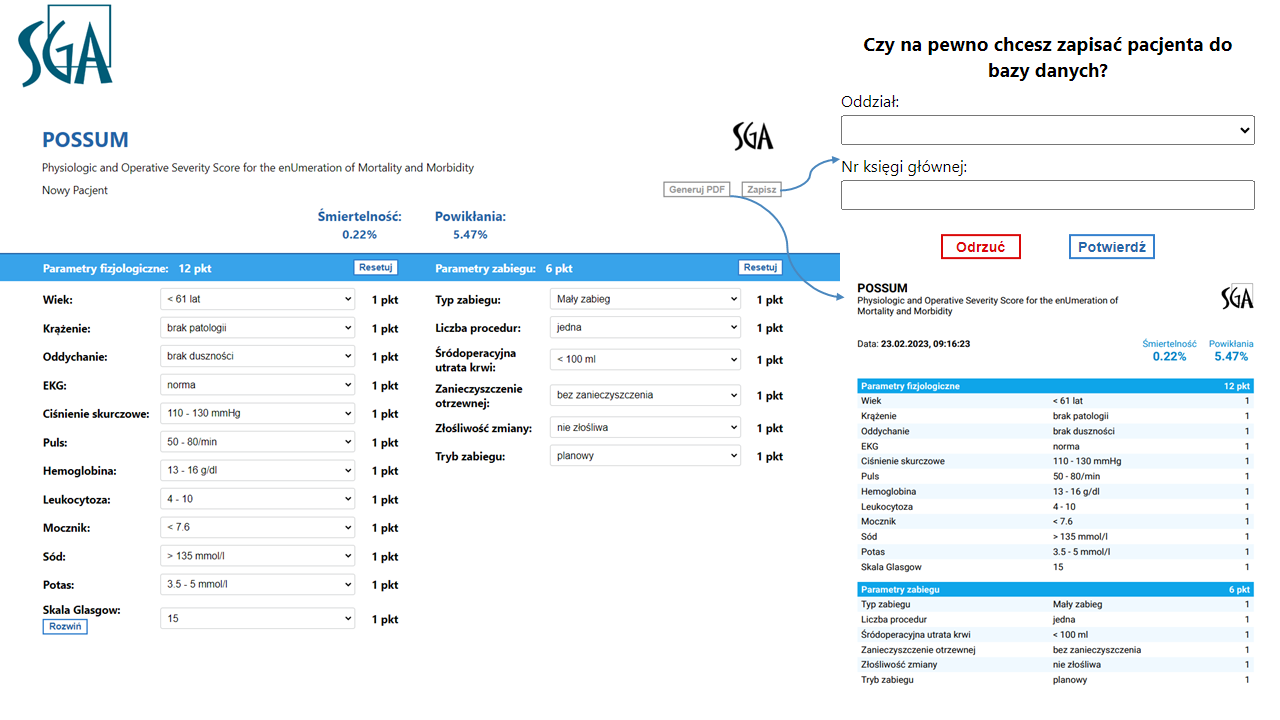Click the Nowy Pacjent text
Screen dimensions: 1280x720
[75, 190]
